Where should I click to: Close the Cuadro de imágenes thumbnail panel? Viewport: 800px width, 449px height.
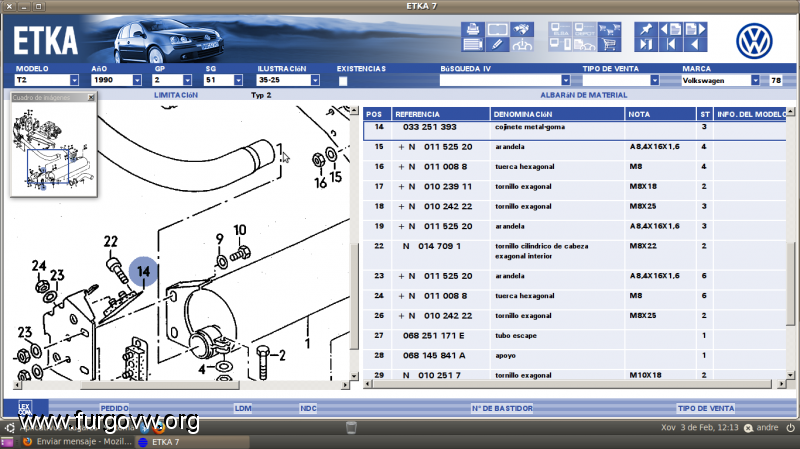pyautogui.click(x=91, y=97)
